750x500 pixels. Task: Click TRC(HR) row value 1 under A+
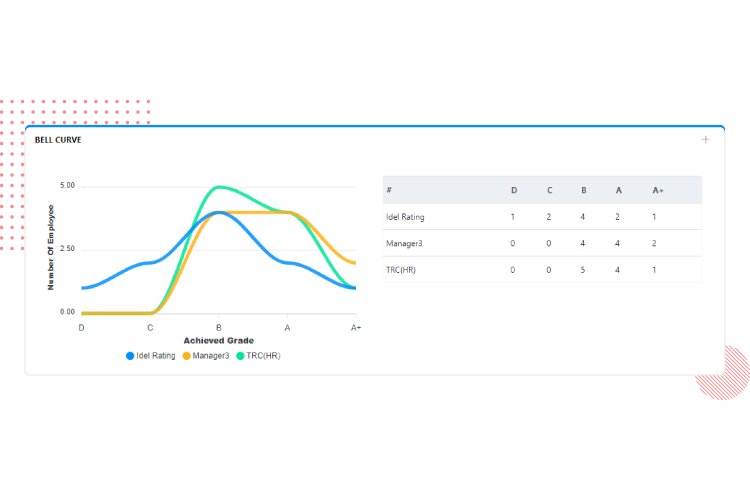pyautogui.click(x=654, y=270)
